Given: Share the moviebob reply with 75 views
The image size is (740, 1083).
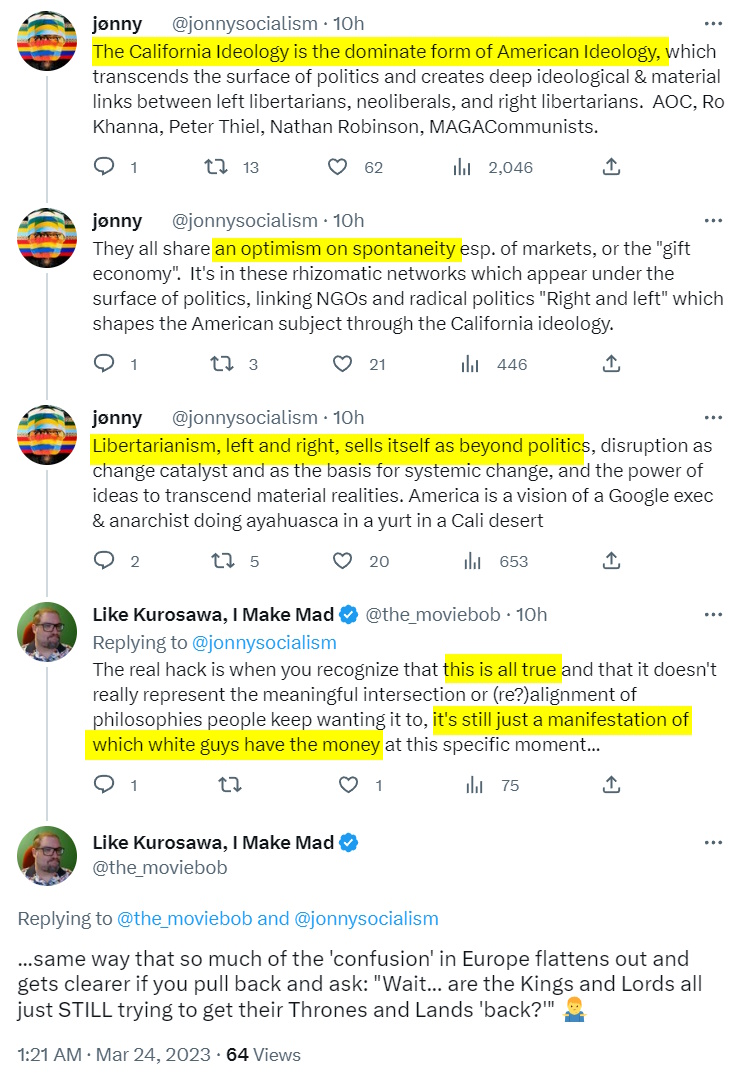Looking at the screenshot, I should [612, 785].
